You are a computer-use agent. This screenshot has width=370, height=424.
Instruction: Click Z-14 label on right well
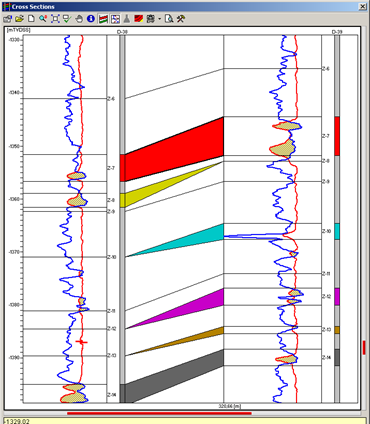coord(326,358)
